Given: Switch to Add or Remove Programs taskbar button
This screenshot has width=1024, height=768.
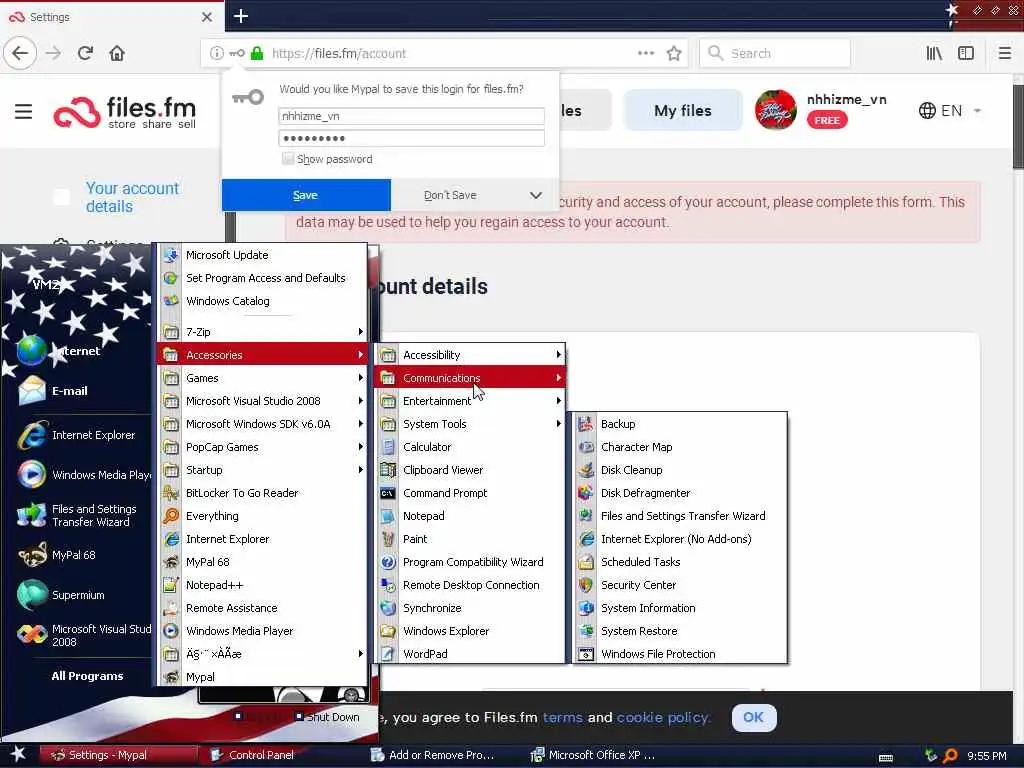Looking at the screenshot, I should coord(438,755).
